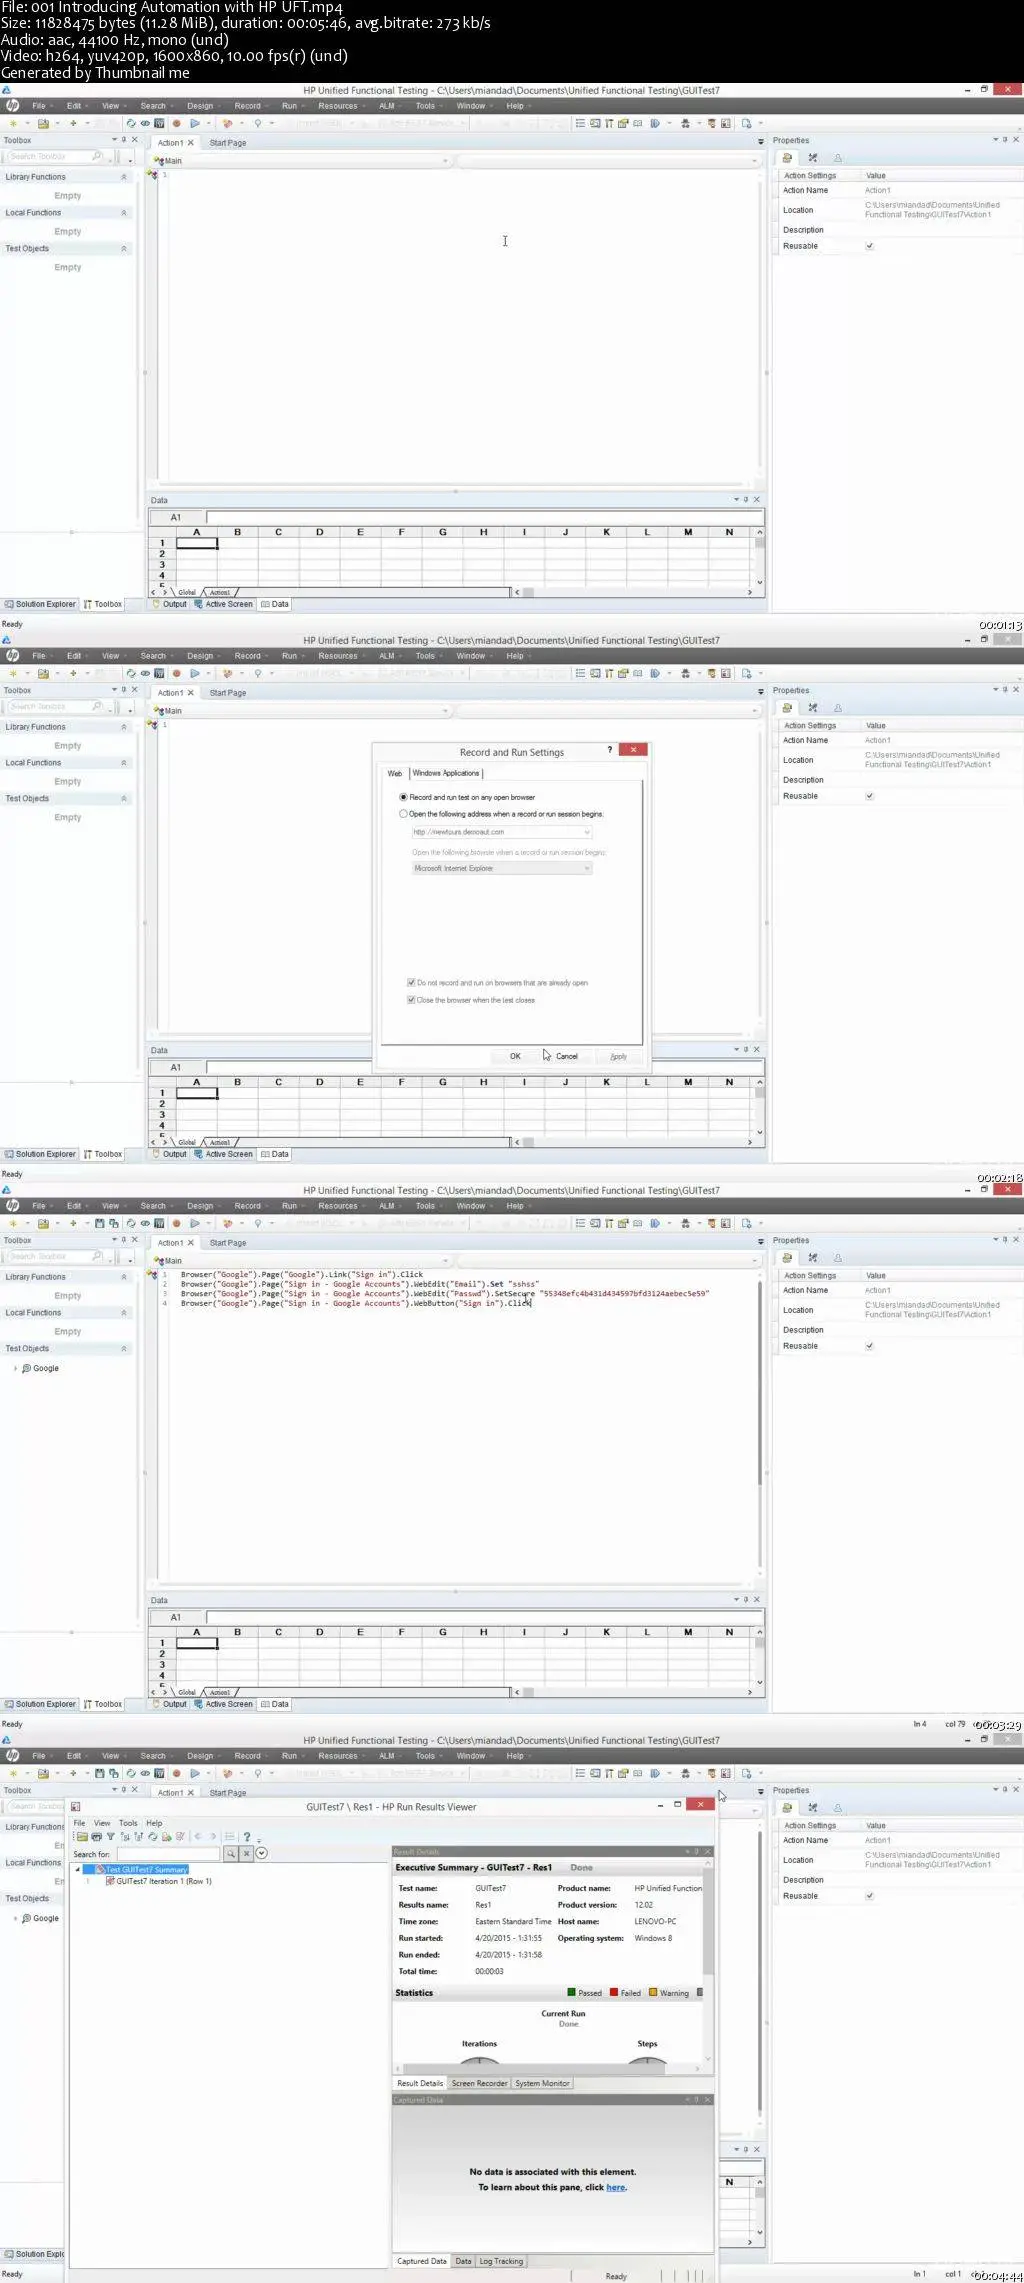Screen dimensions: 1024x2283
Task: Click the 'here' link in Captured Data pane
Action: 616,2187
